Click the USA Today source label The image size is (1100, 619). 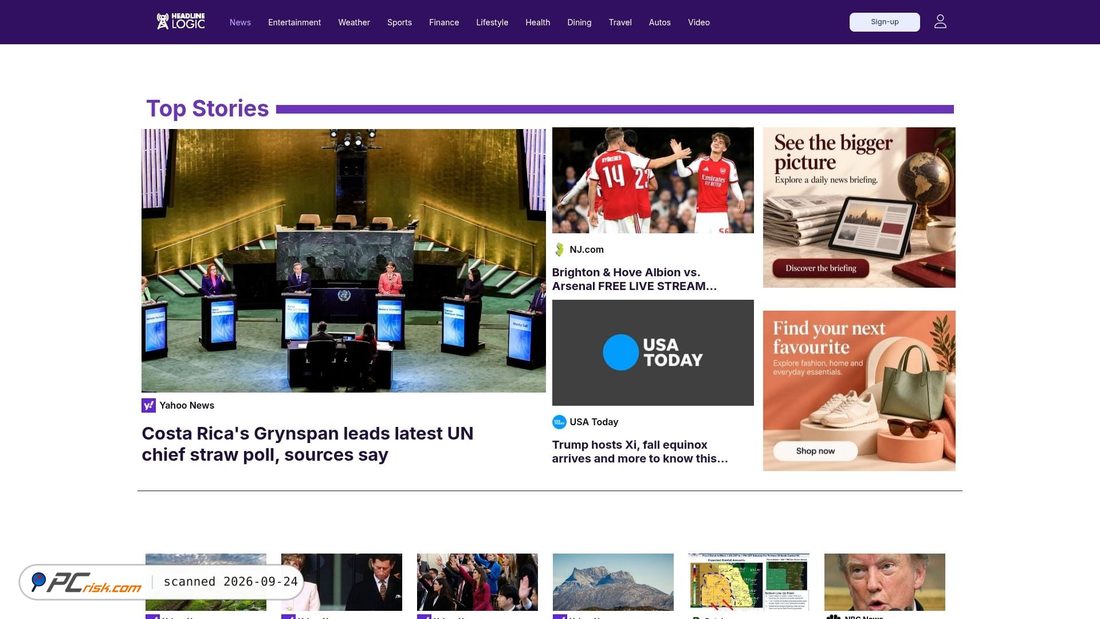pos(593,422)
